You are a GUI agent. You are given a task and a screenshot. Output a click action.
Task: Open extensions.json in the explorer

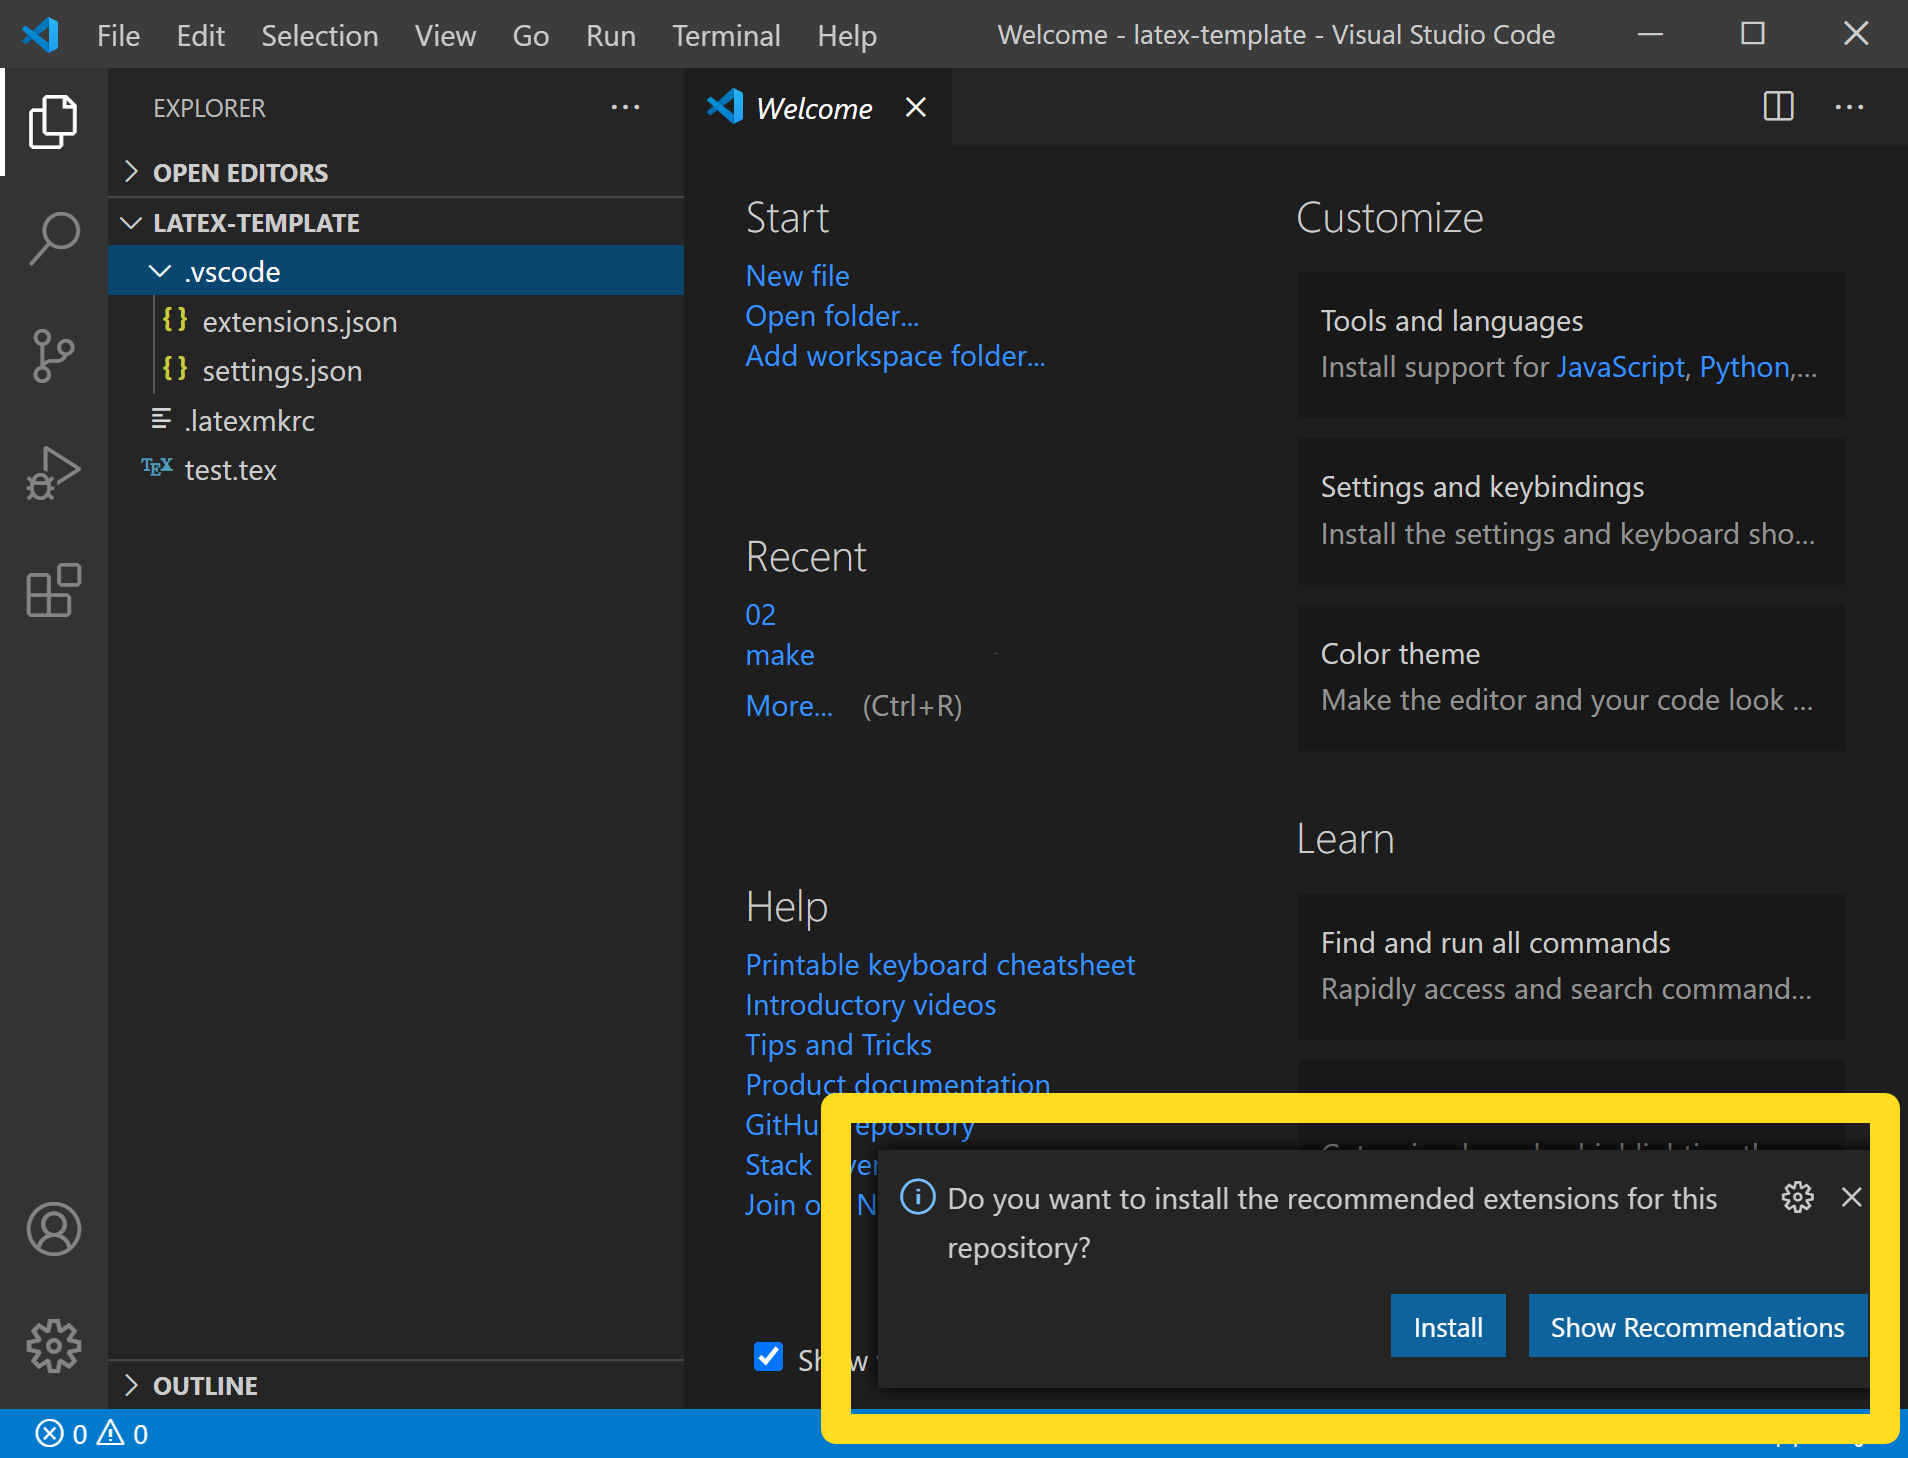coord(396,321)
